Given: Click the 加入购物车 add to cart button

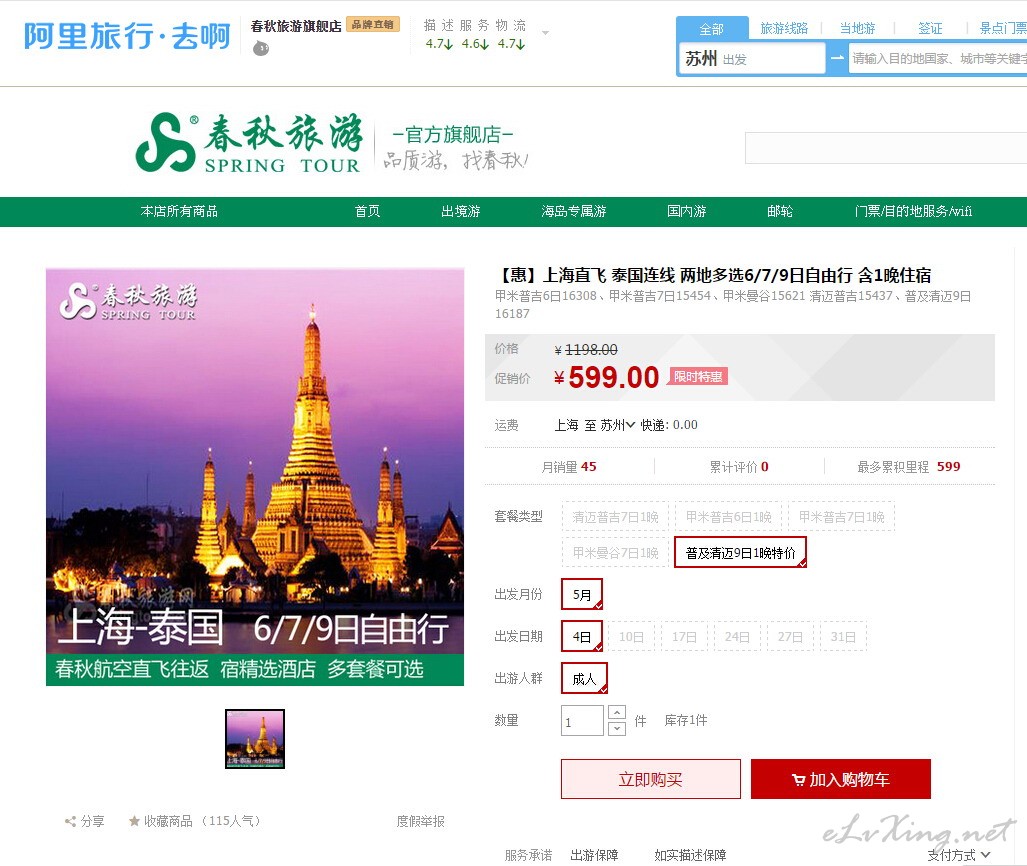Looking at the screenshot, I should [x=841, y=779].
